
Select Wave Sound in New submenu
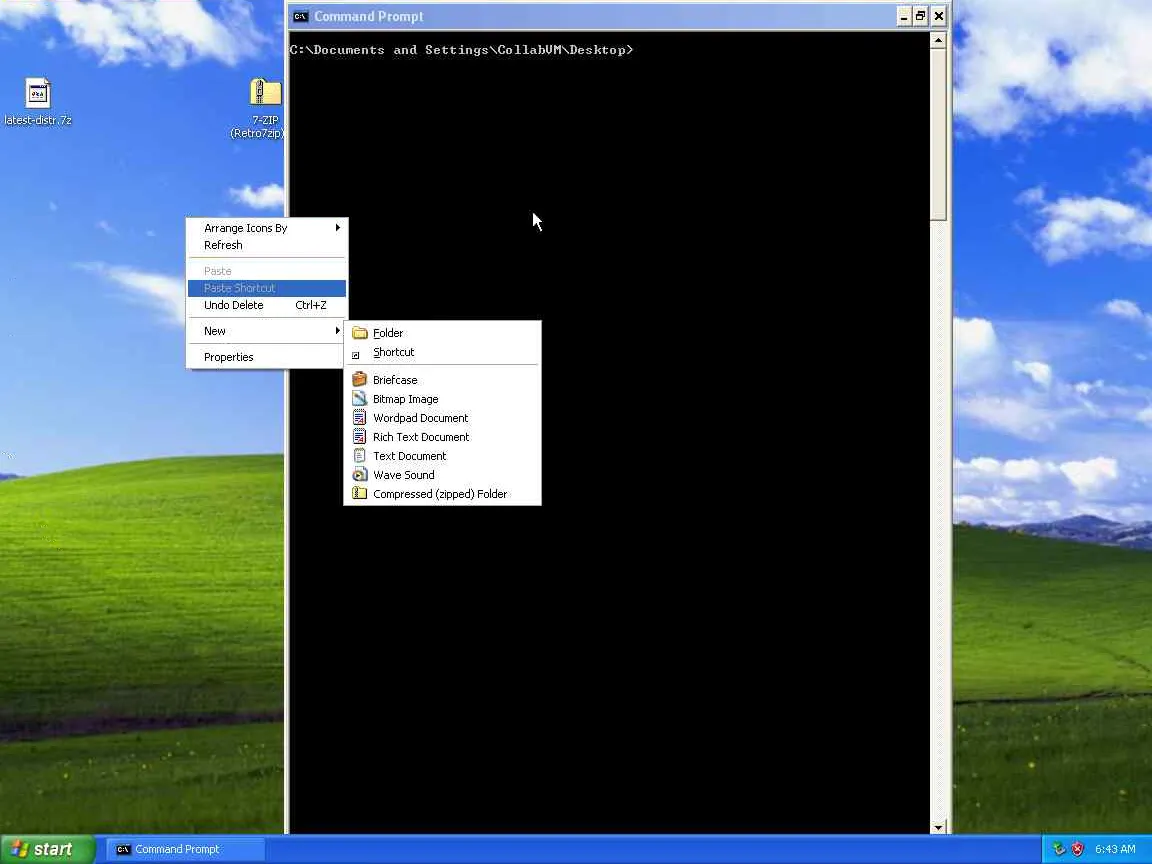(x=442, y=475)
